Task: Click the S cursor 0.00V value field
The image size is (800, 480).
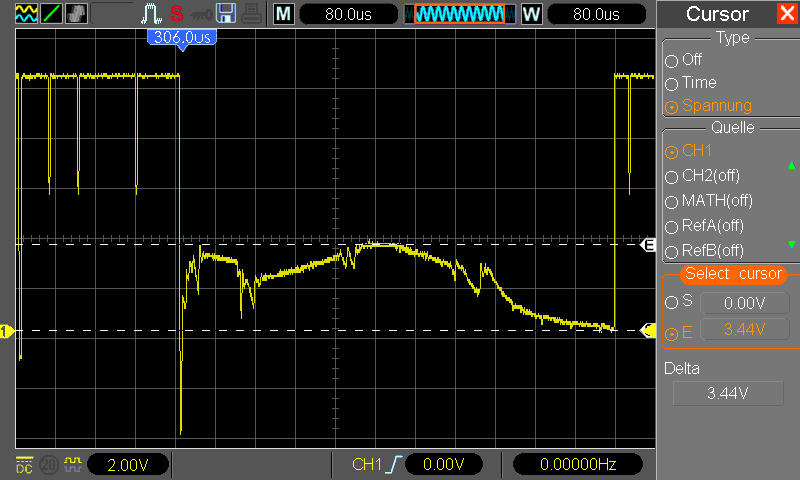Action: coord(745,303)
